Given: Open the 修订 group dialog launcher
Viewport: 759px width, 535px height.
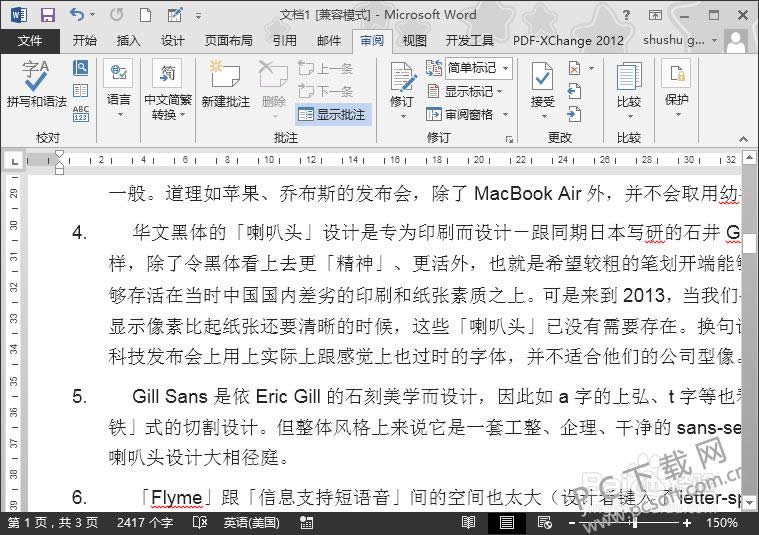Looking at the screenshot, I should (509, 139).
